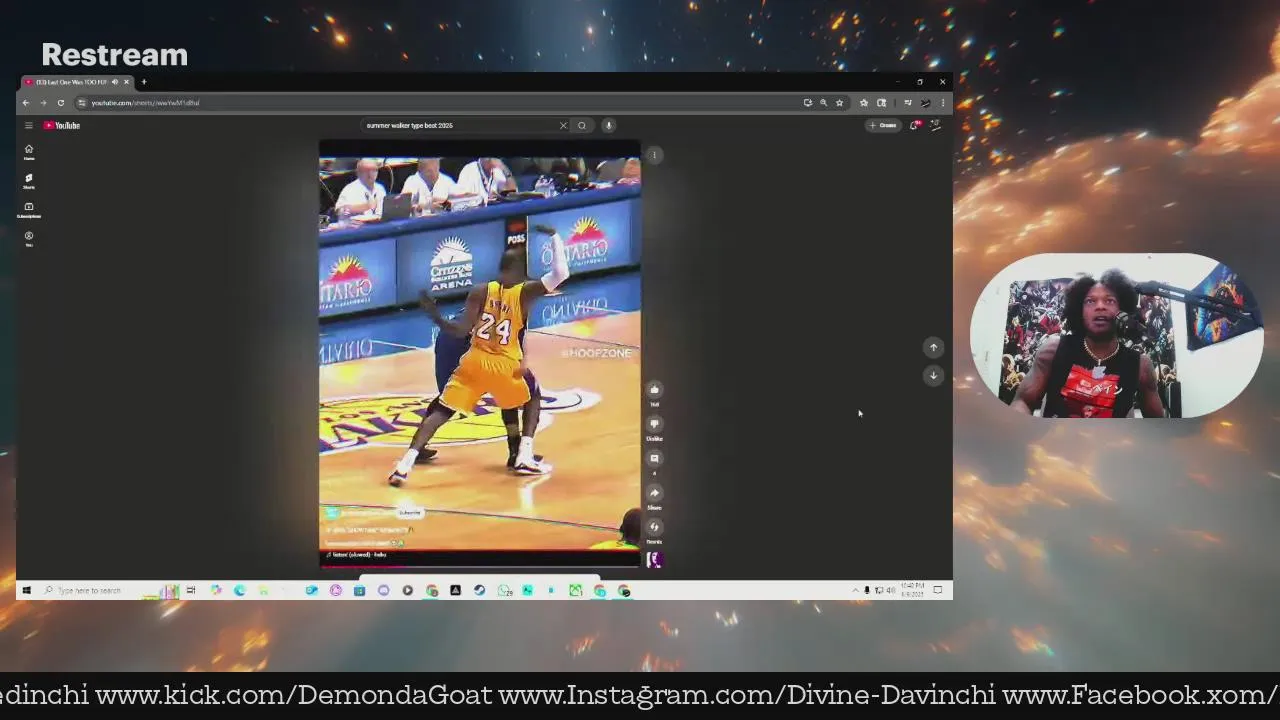
Task: Go to previous Short with up arrow
Action: 933,347
